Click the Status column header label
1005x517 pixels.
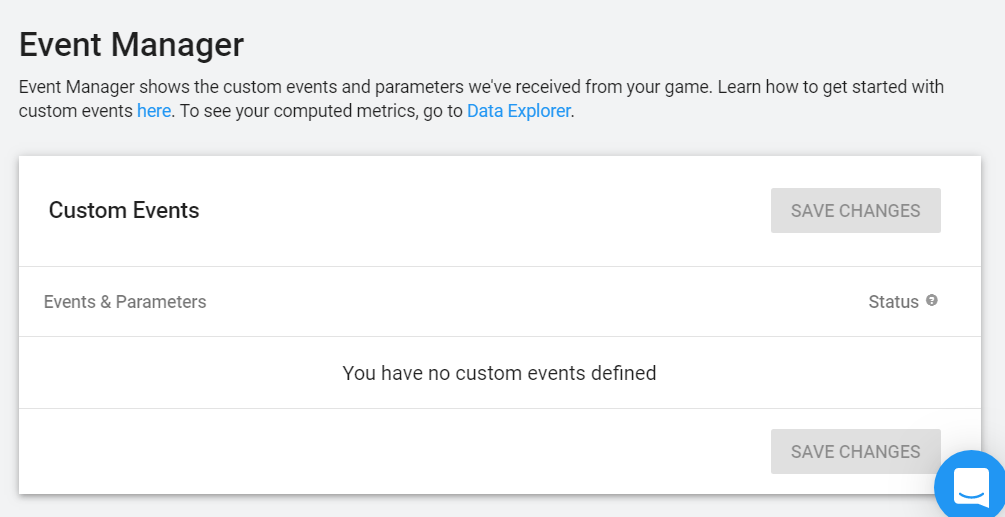893,302
